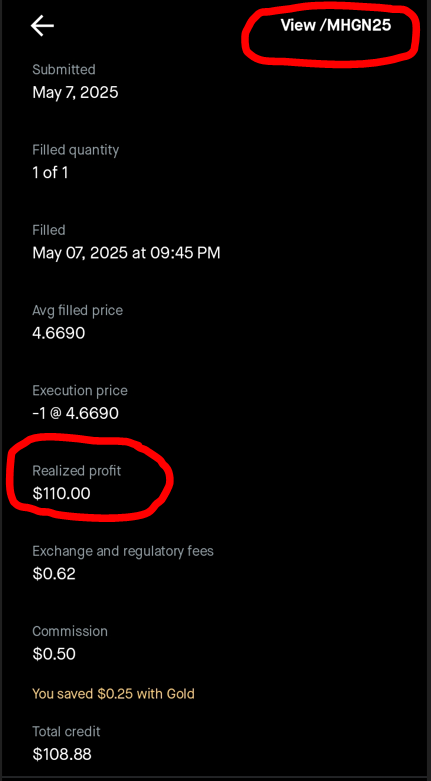Click the 1 of 1 filled quantity value
The image size is (431, 781).
50,173
